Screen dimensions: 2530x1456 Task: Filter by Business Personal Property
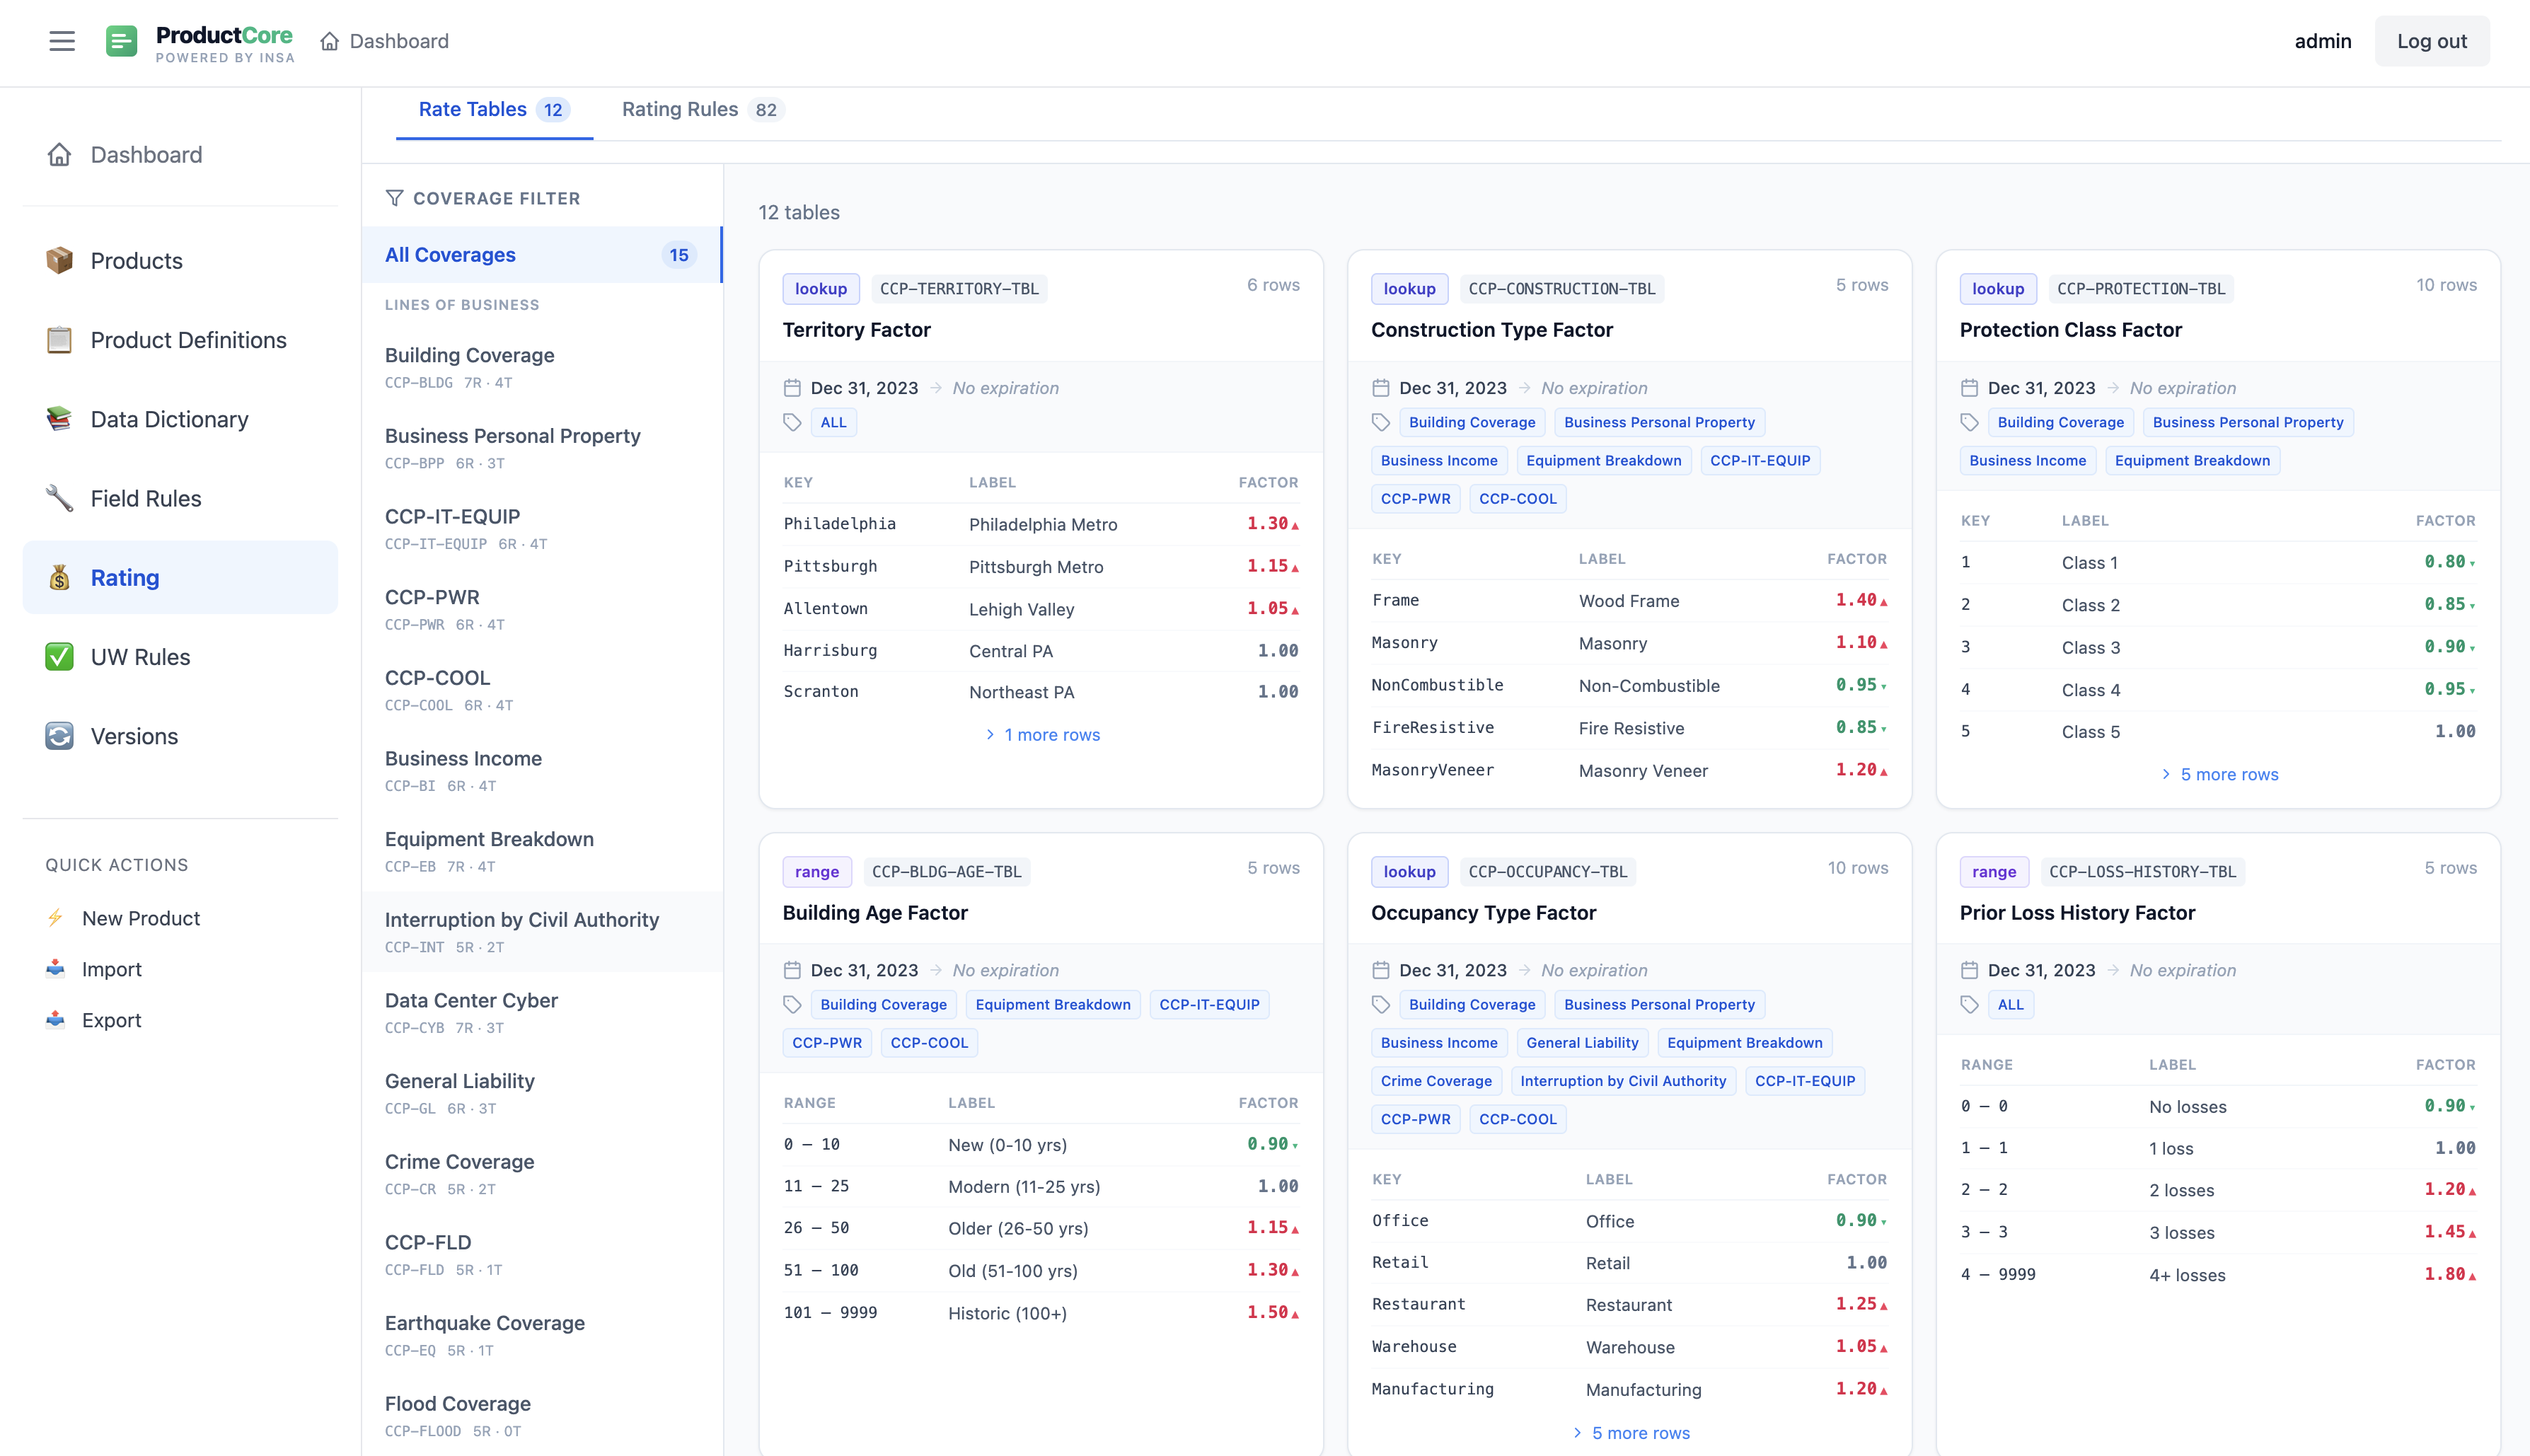pos(542,448)
